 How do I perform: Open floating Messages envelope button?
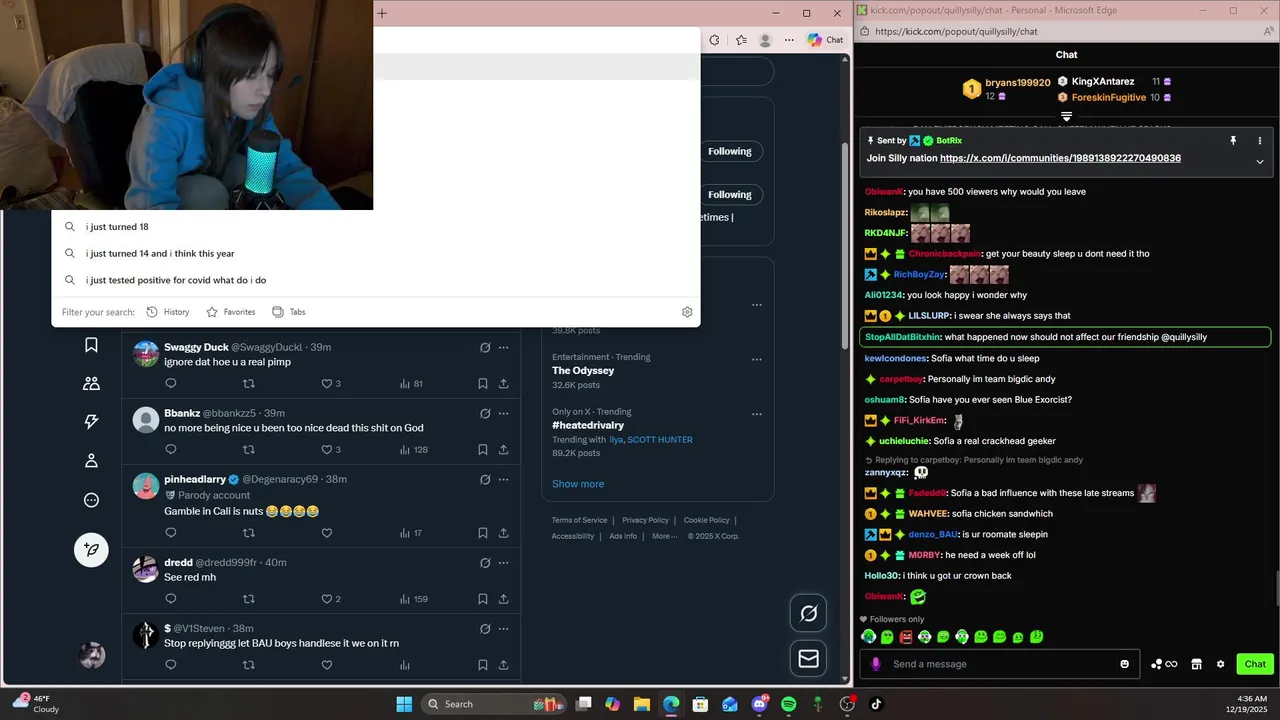coord(808,658)
